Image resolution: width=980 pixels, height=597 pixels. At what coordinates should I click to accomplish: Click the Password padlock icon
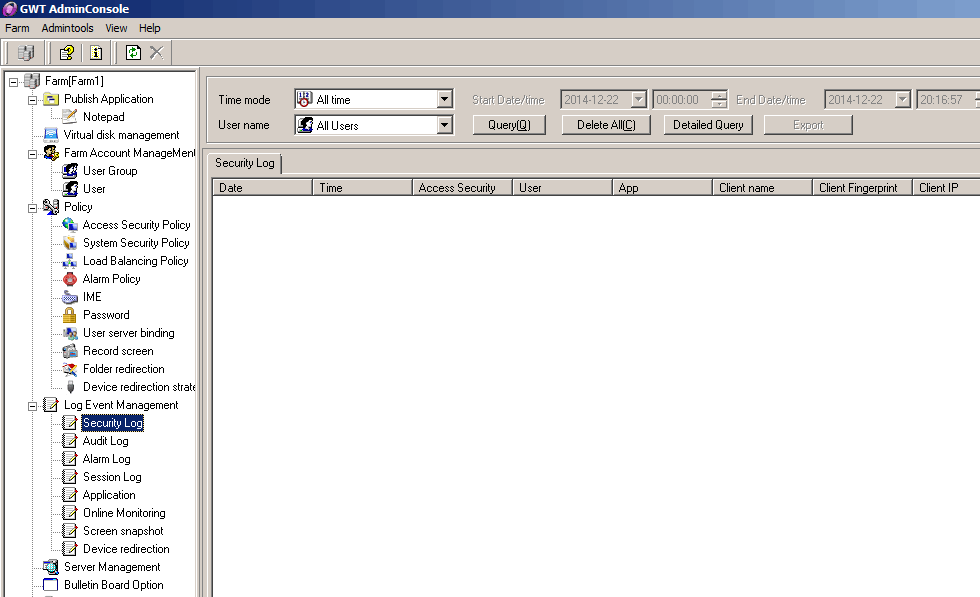[70, 315]
